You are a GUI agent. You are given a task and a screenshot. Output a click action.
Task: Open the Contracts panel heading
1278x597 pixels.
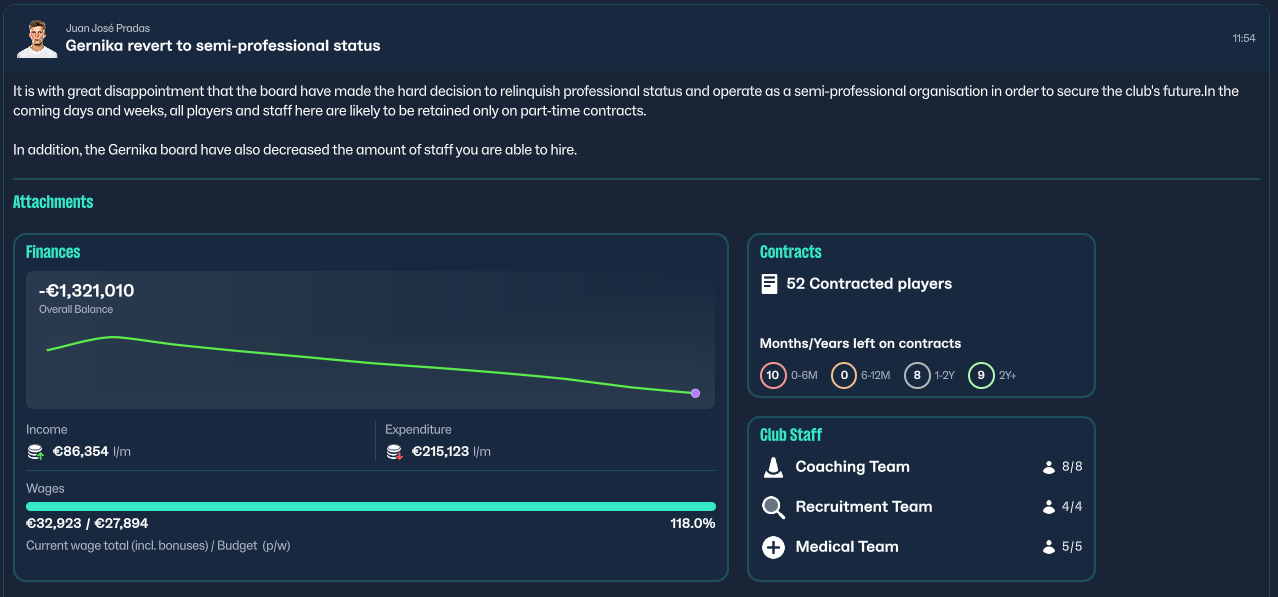(x=790, y=252)
